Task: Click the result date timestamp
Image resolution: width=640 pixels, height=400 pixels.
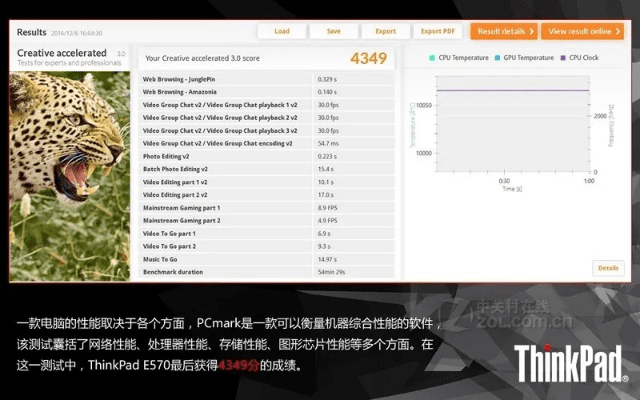Action: [77, 33]
